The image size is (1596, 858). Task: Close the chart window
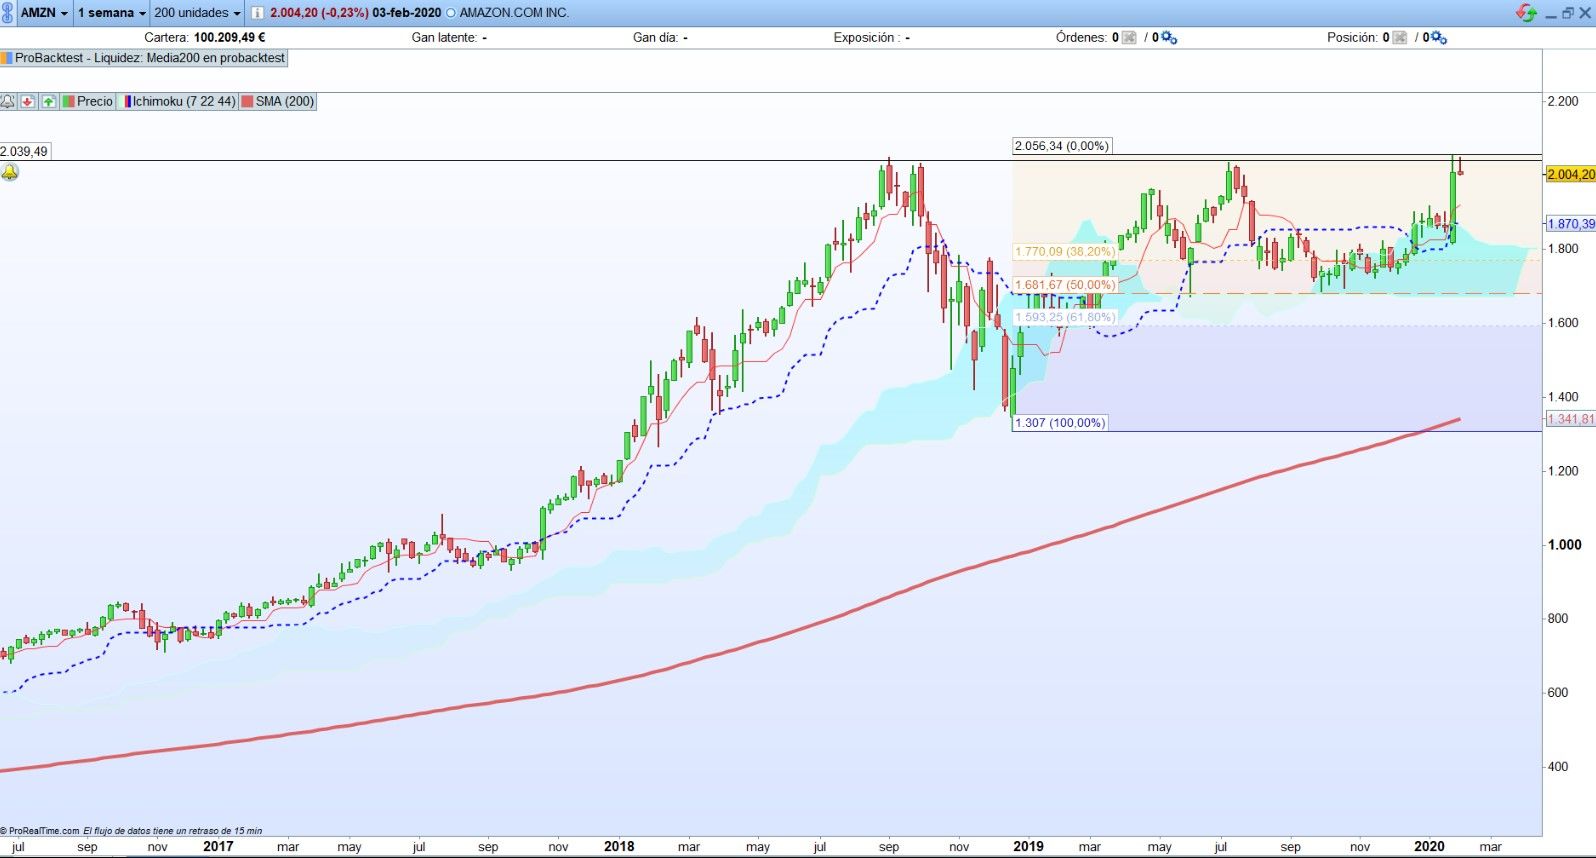(x=1585, y=13)
